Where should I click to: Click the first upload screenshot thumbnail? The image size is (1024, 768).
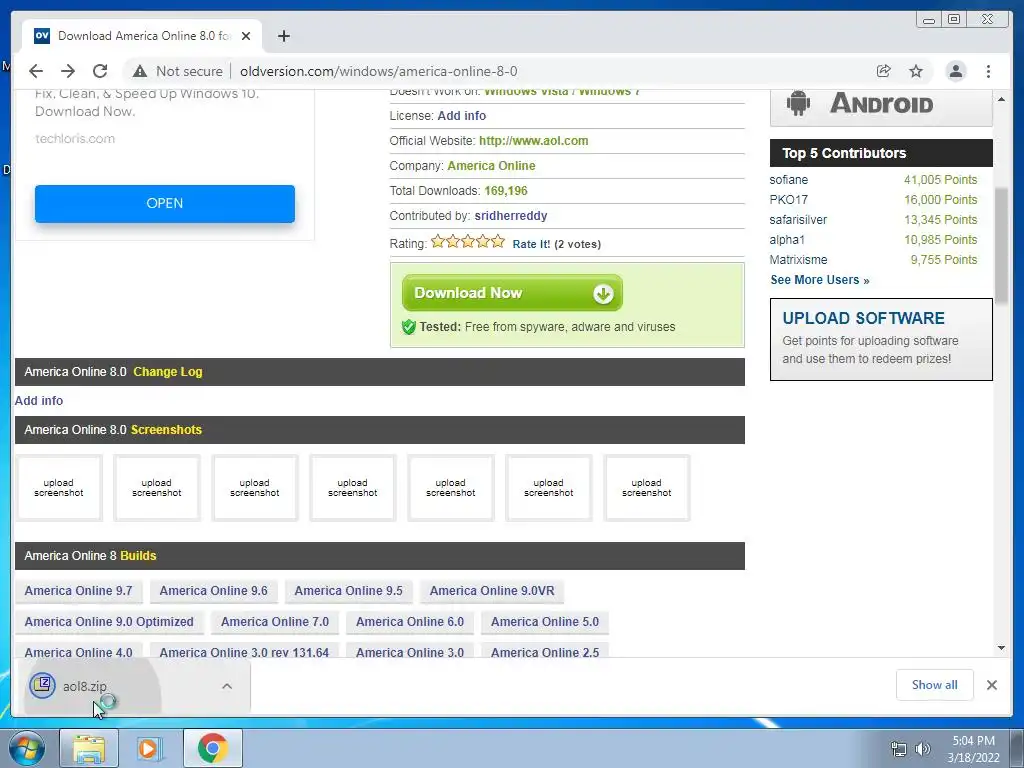(59, 488)
